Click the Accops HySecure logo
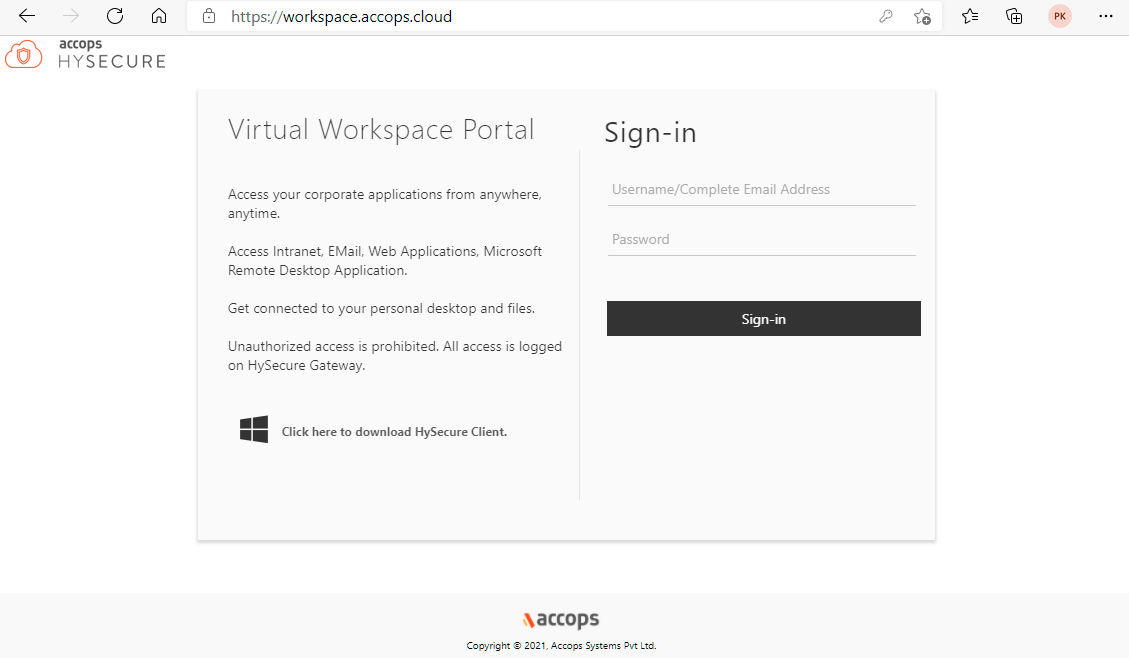1129x658 pixels. [x=85, y=54]
